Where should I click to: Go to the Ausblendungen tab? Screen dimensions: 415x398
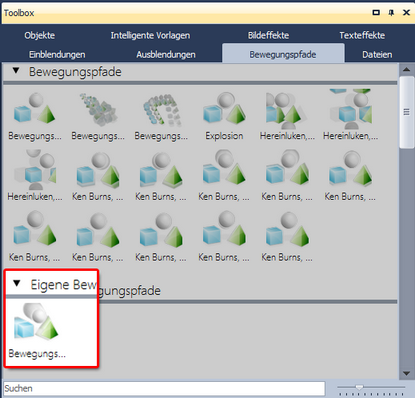[x=166, y=54]
